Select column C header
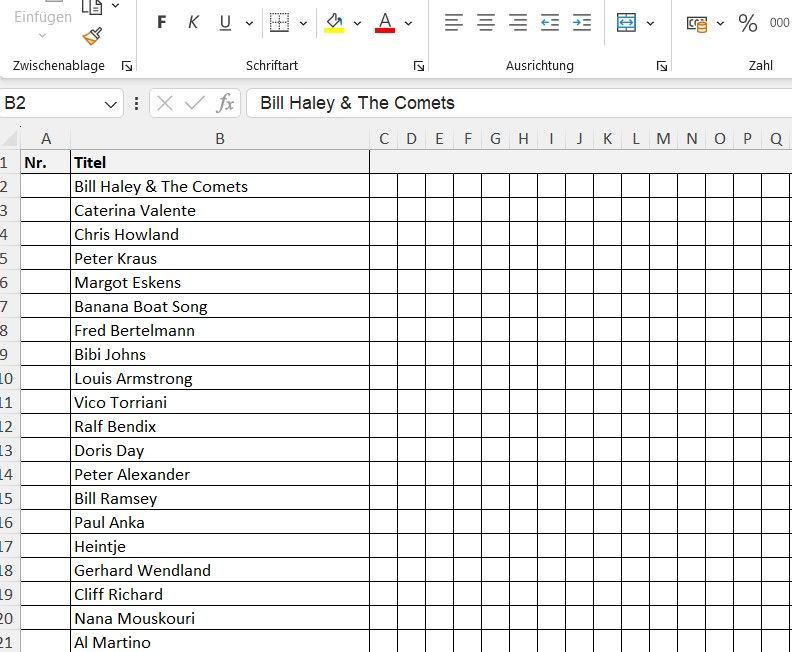The height and width of the screenshot is (652, 792). (384, 139)
